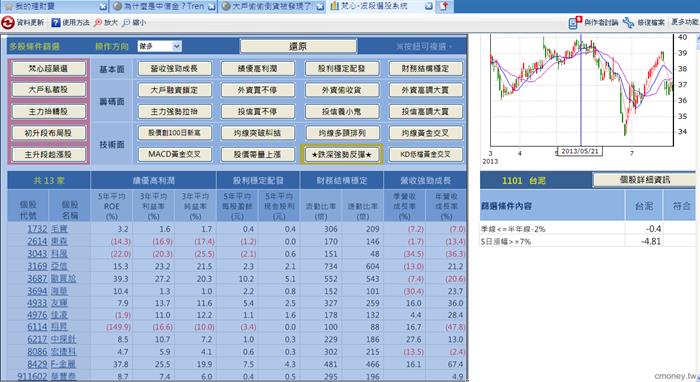
Task: Toggle the ★跌深強勢反彈★ filter
Action: 342,154
